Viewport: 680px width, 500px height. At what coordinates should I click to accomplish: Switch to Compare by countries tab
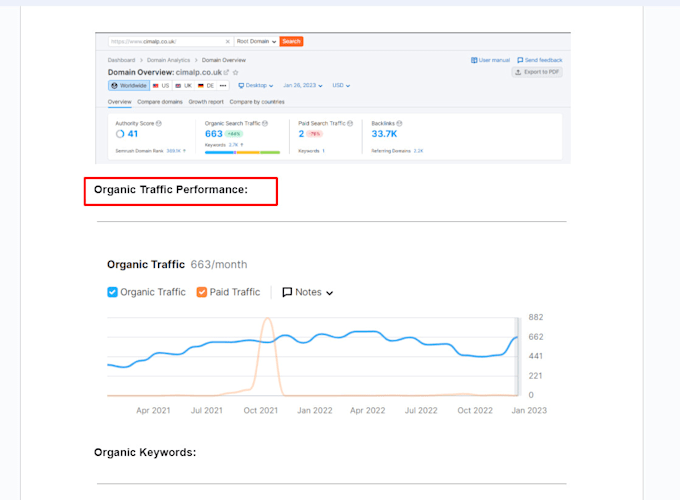click(x=257, y=102)
